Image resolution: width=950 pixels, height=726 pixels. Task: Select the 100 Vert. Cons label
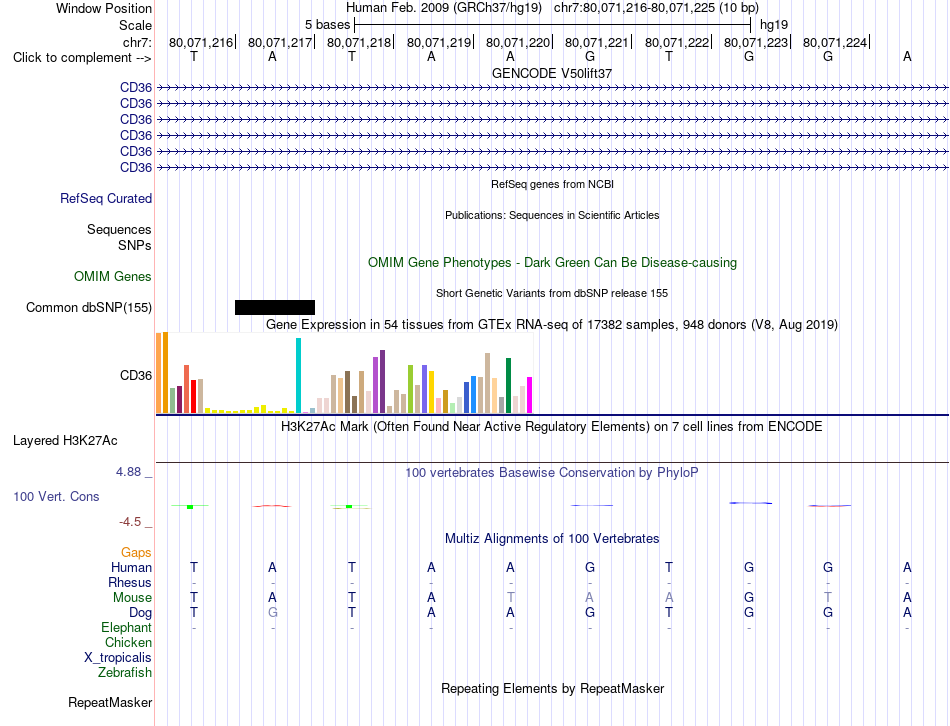tap(56, 497)
